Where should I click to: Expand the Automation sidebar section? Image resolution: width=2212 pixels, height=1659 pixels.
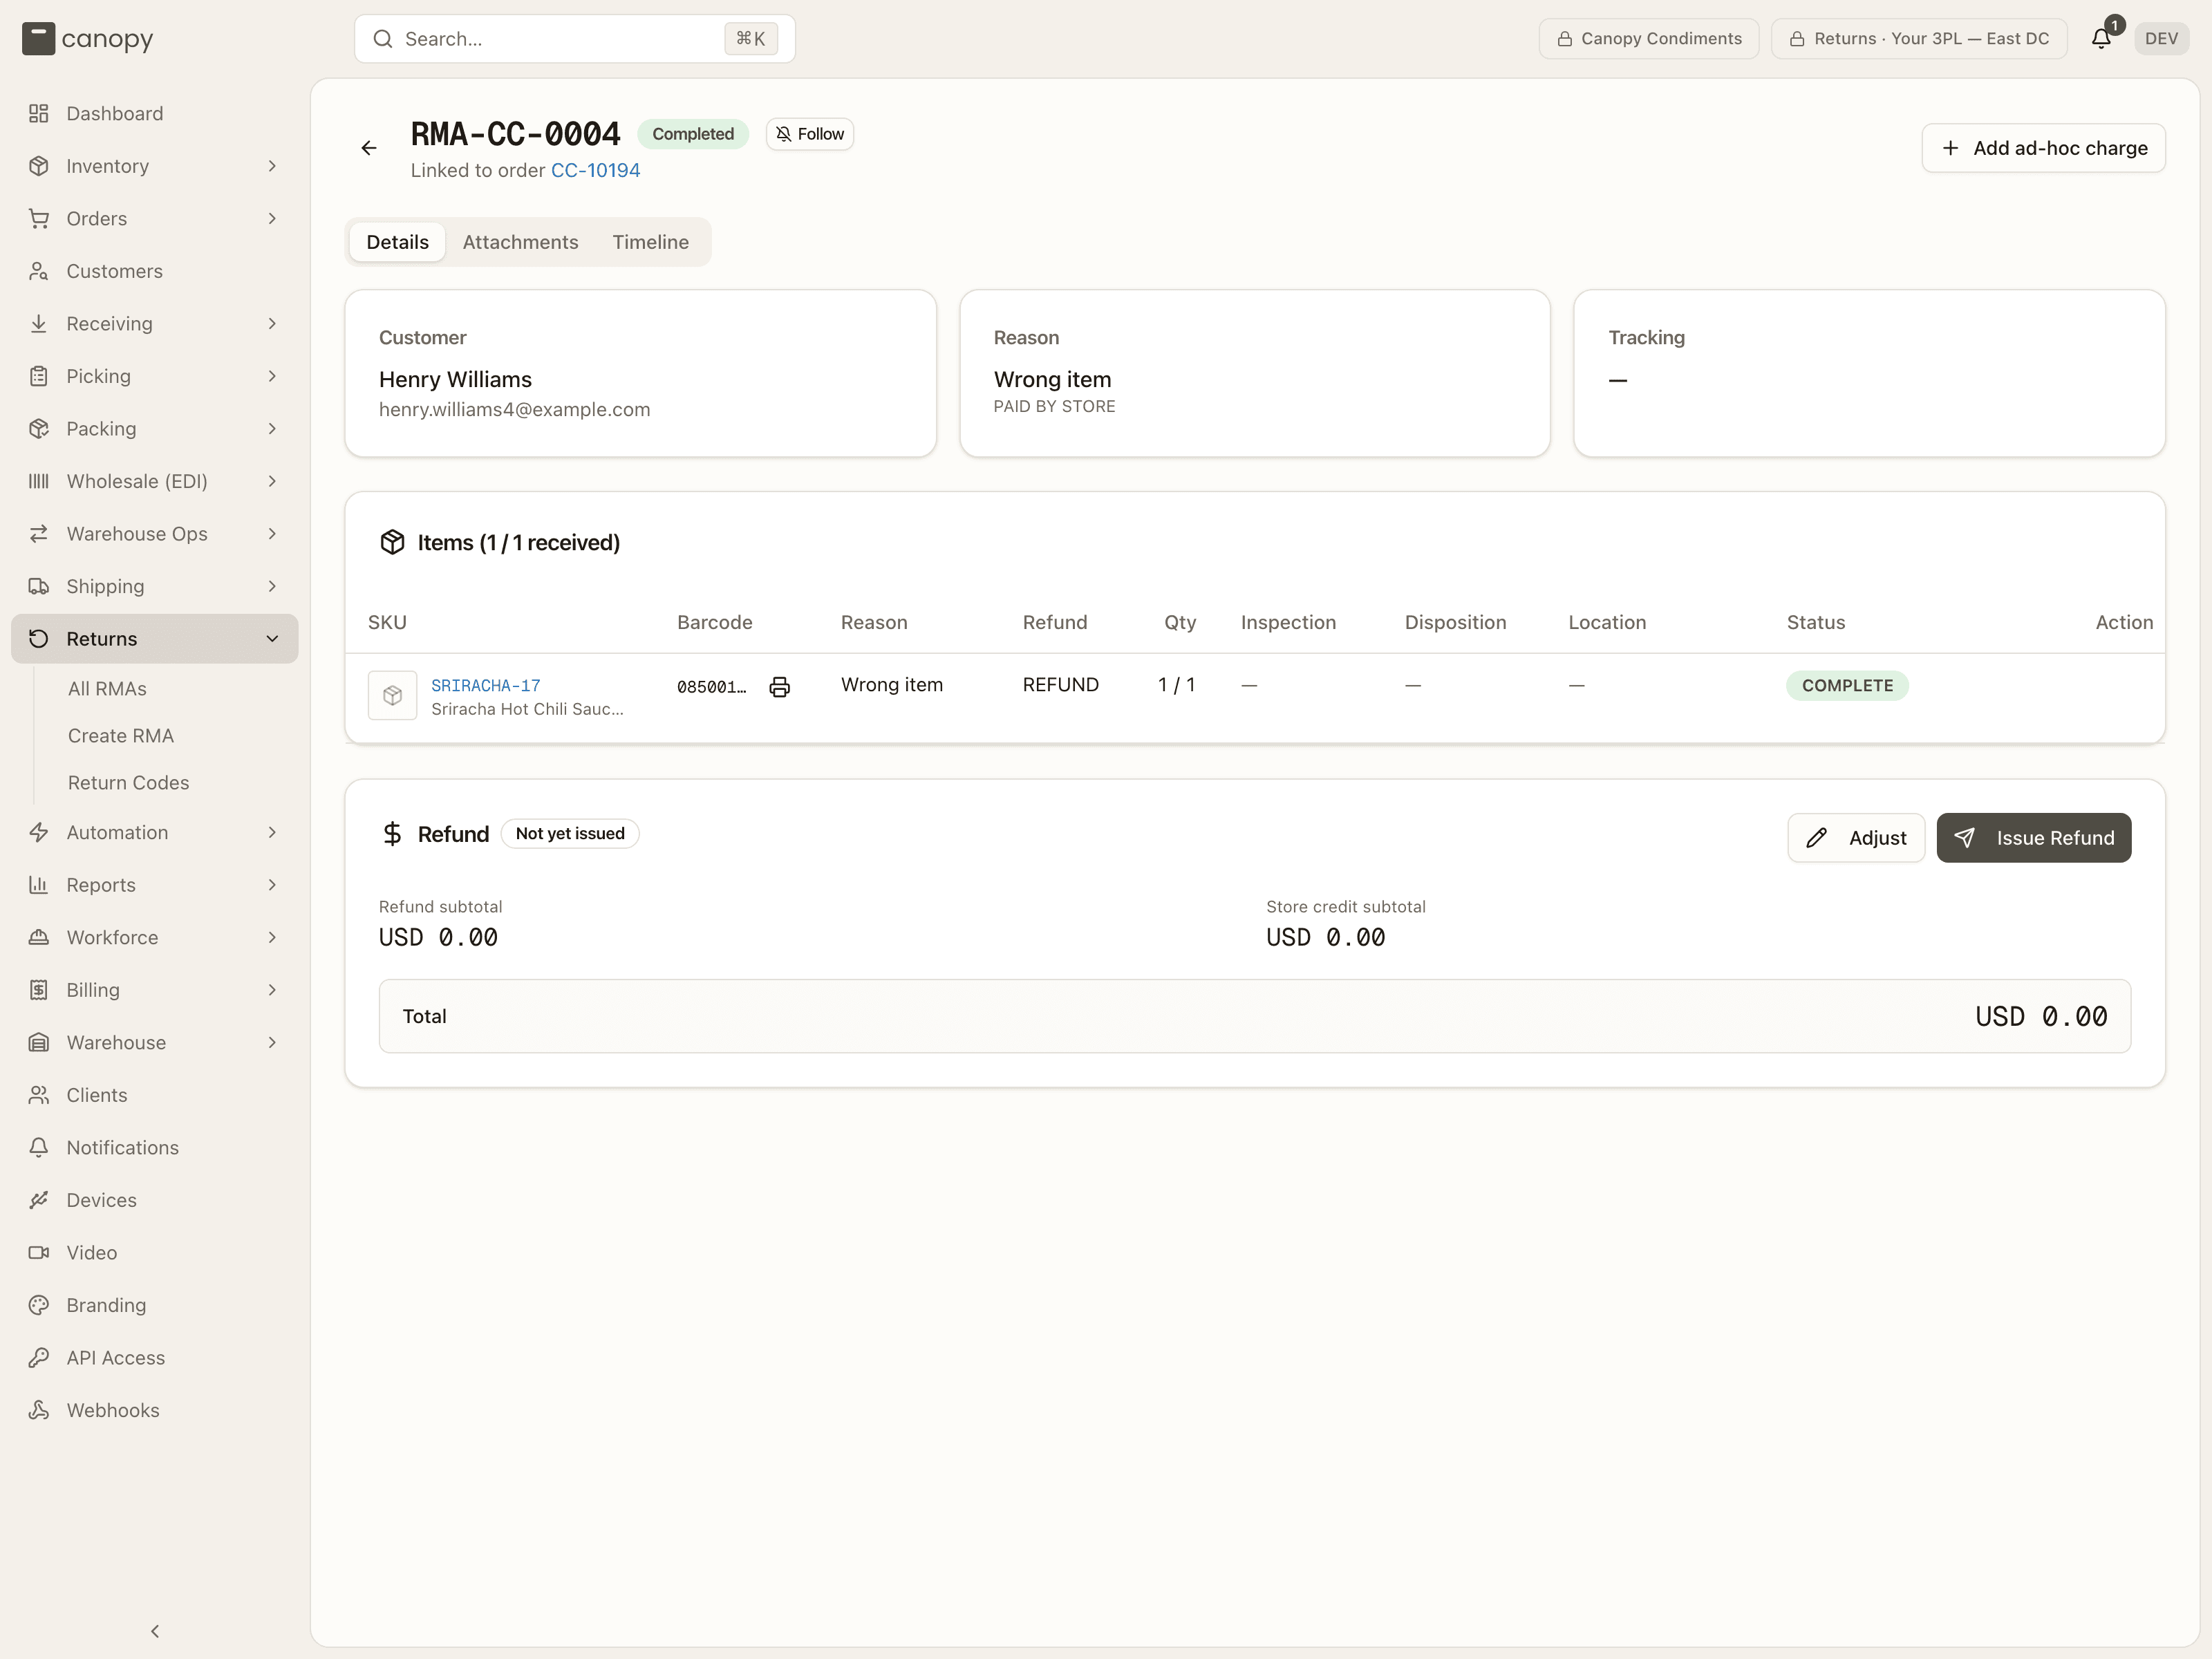click(x=155, y=832)
